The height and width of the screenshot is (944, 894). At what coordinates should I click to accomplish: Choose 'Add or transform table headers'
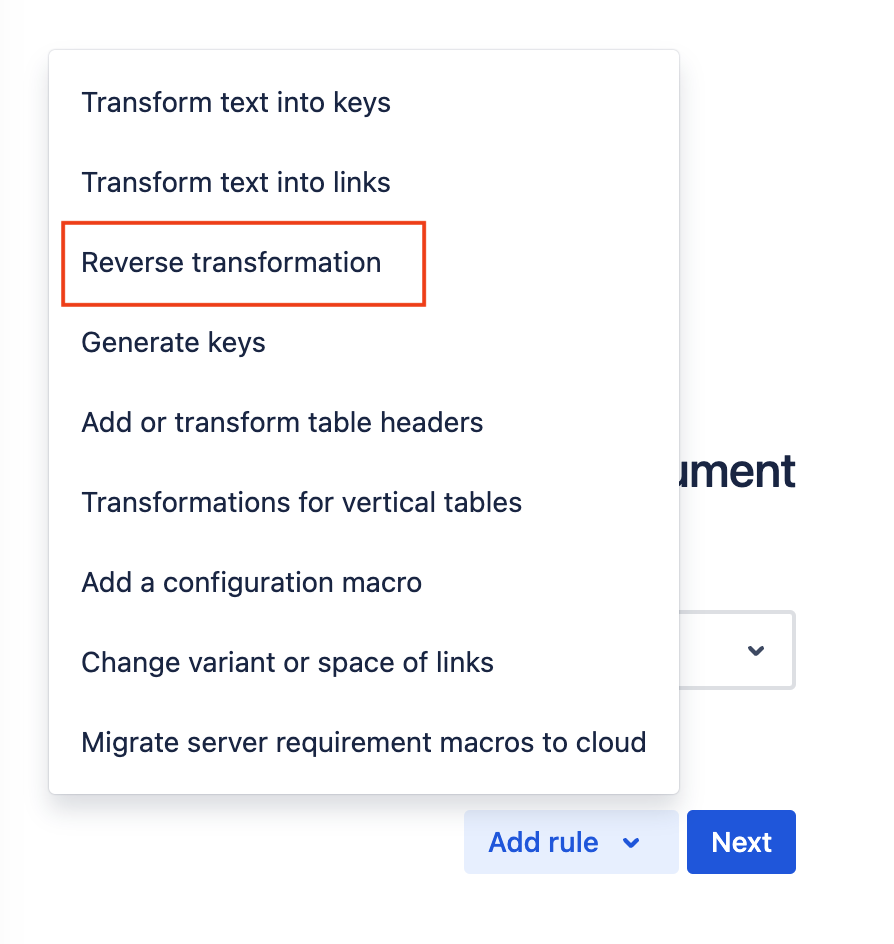282,423
